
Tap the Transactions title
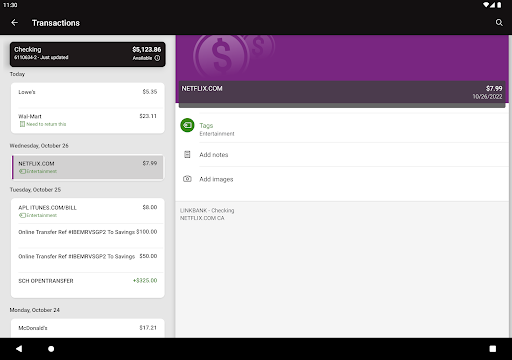pyautogui.click(x=56, y=23)
